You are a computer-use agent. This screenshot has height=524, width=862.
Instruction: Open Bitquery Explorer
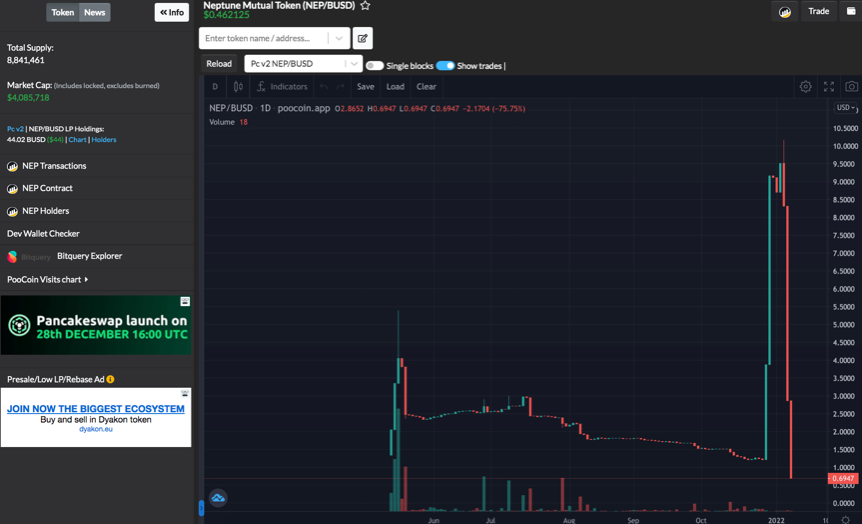click(x=90, y=256)
